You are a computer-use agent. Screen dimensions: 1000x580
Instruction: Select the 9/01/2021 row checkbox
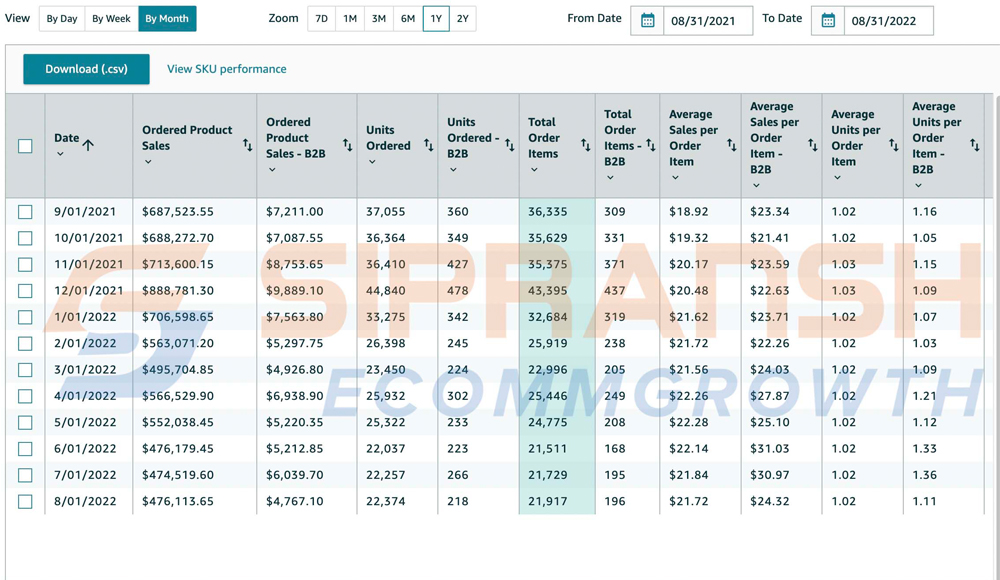pos(25,212)
